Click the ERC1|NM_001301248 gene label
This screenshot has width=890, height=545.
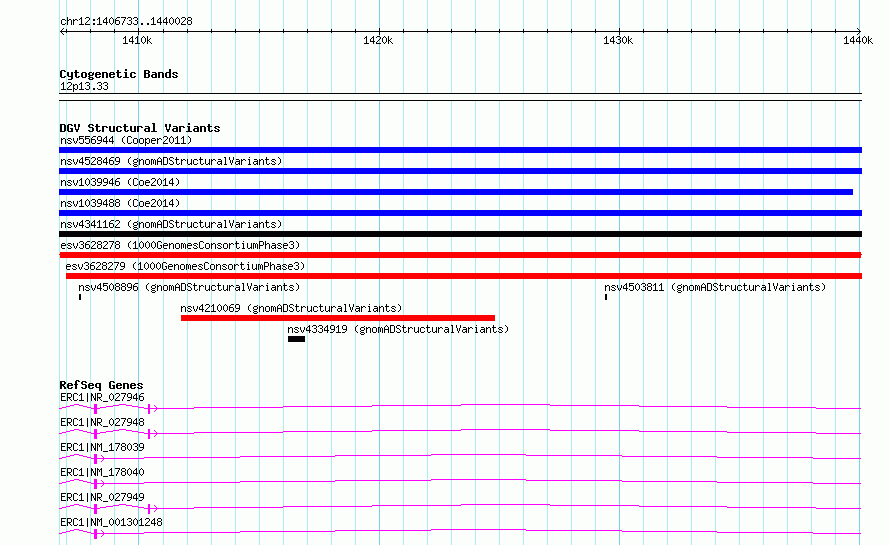click(x=111, y=522)
